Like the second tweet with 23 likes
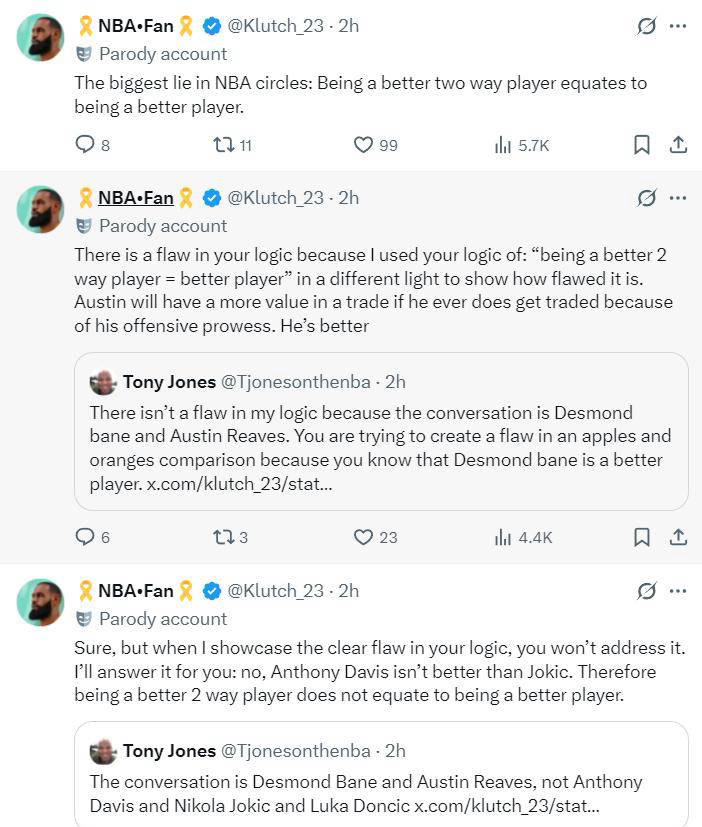Viewport: 702px width, 827px height. coord(364,537)
